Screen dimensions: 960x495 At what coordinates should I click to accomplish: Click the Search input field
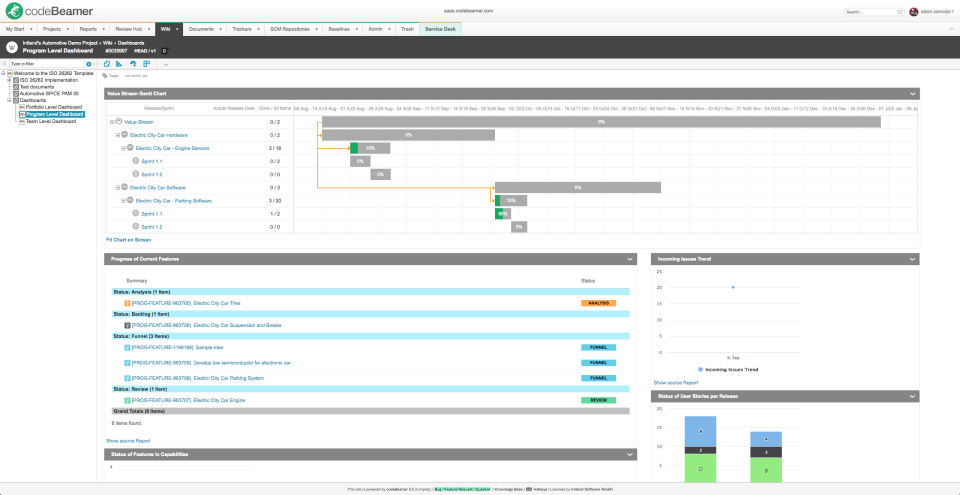click(x=870, y=12)
